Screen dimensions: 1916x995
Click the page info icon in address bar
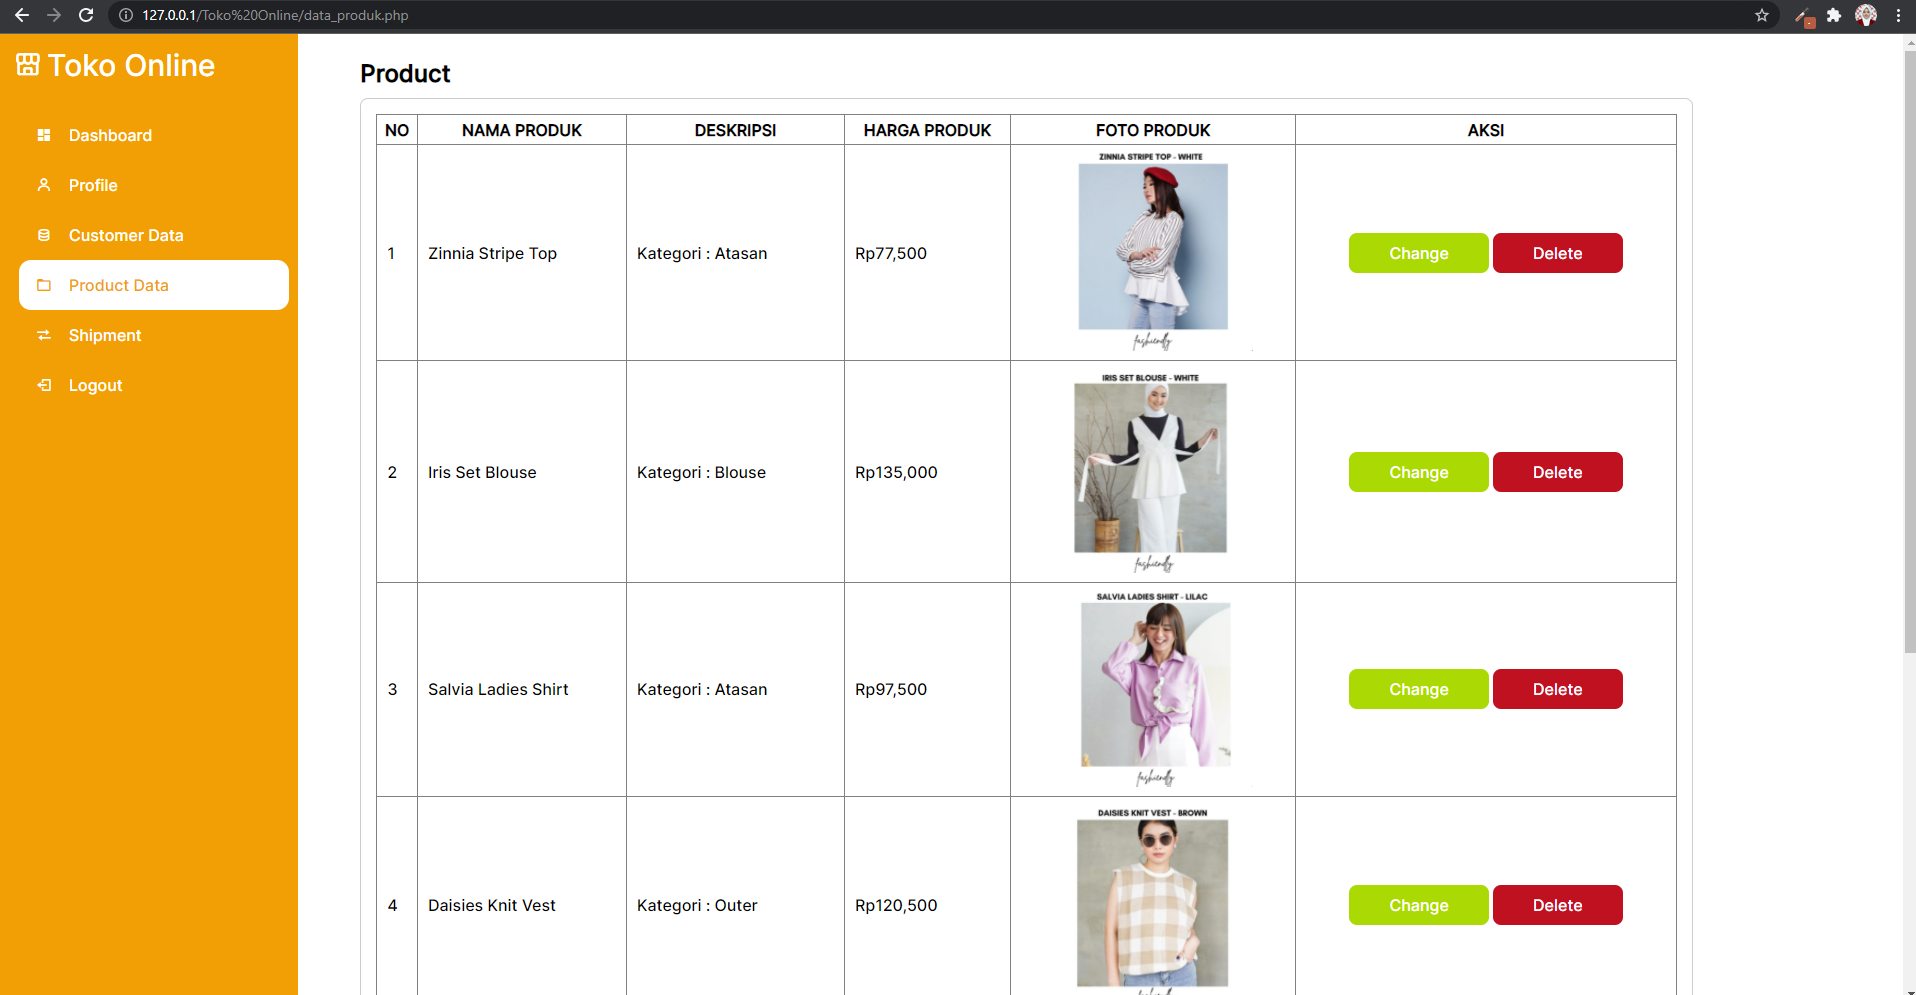tap(124, 16)
